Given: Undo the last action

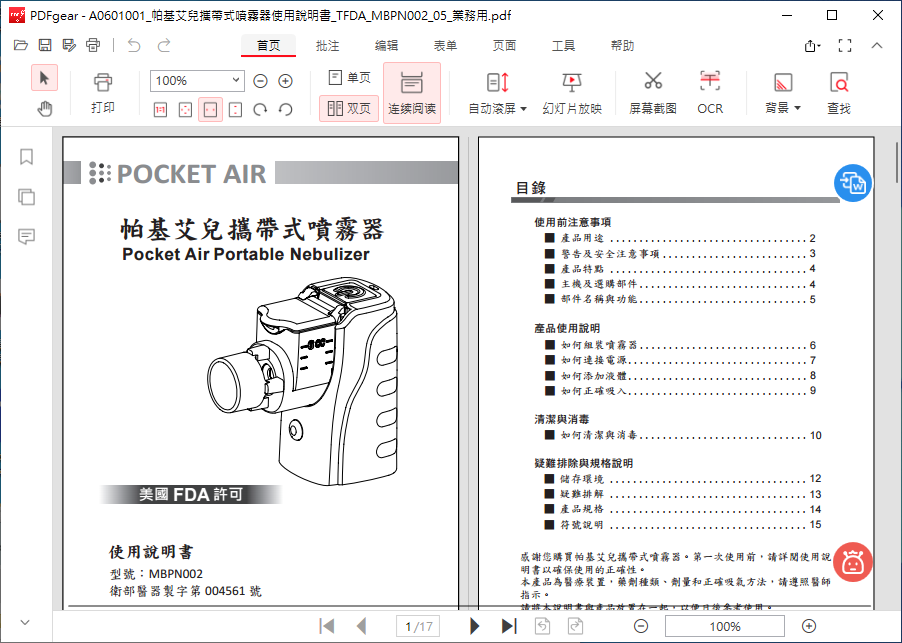Looking at the screenshot, I should 134,45.
